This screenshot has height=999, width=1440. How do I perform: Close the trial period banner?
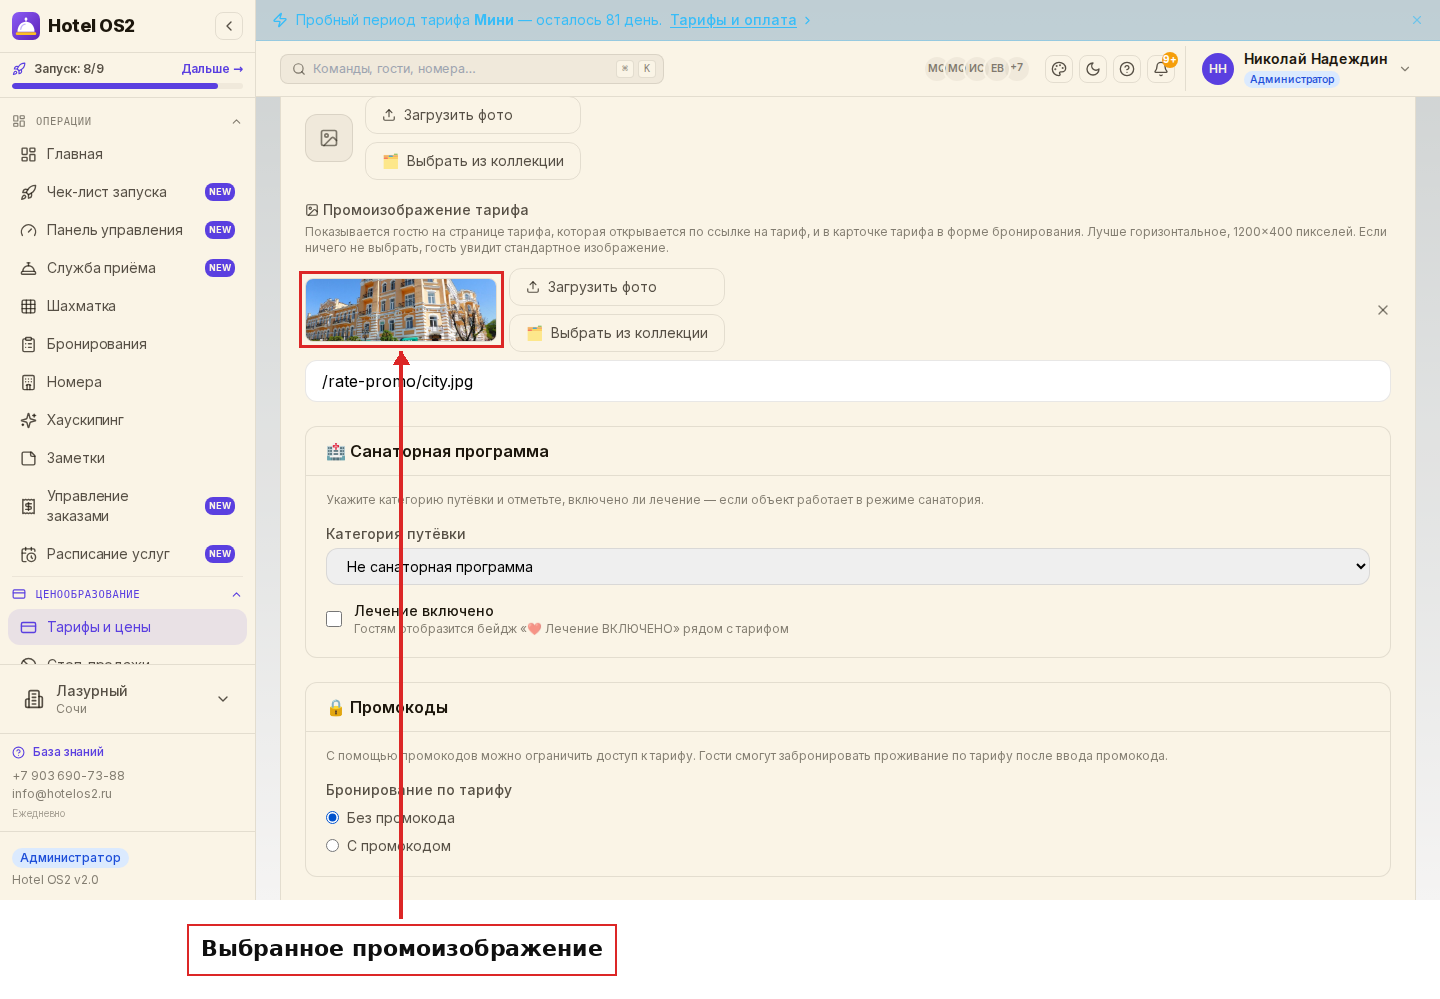[x=1417, y=20]
